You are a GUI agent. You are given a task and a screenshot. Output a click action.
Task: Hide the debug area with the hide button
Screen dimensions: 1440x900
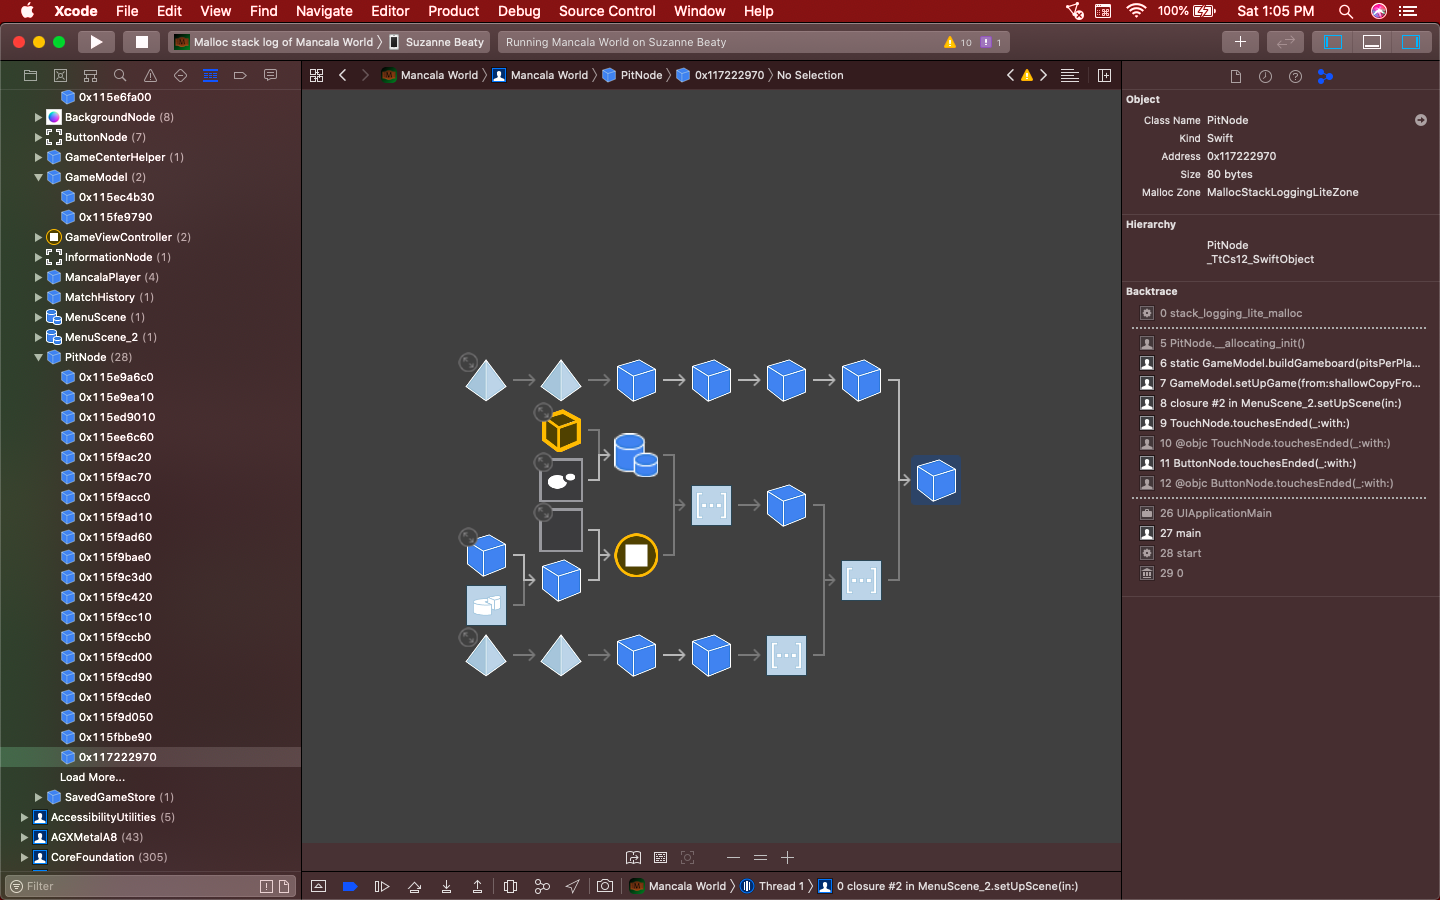coord(318,886)
